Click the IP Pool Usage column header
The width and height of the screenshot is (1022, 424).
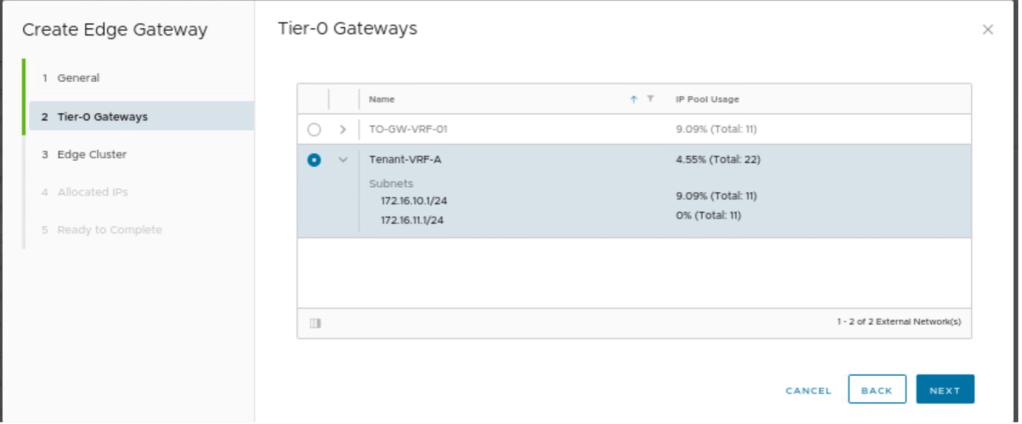pyautogui.click(x=707, y=99)
